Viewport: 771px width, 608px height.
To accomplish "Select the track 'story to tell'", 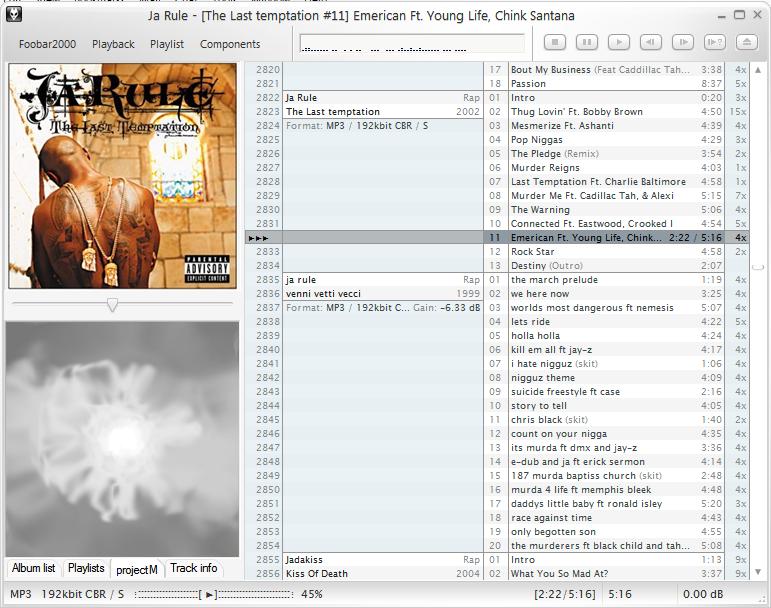I will [616, 406].
